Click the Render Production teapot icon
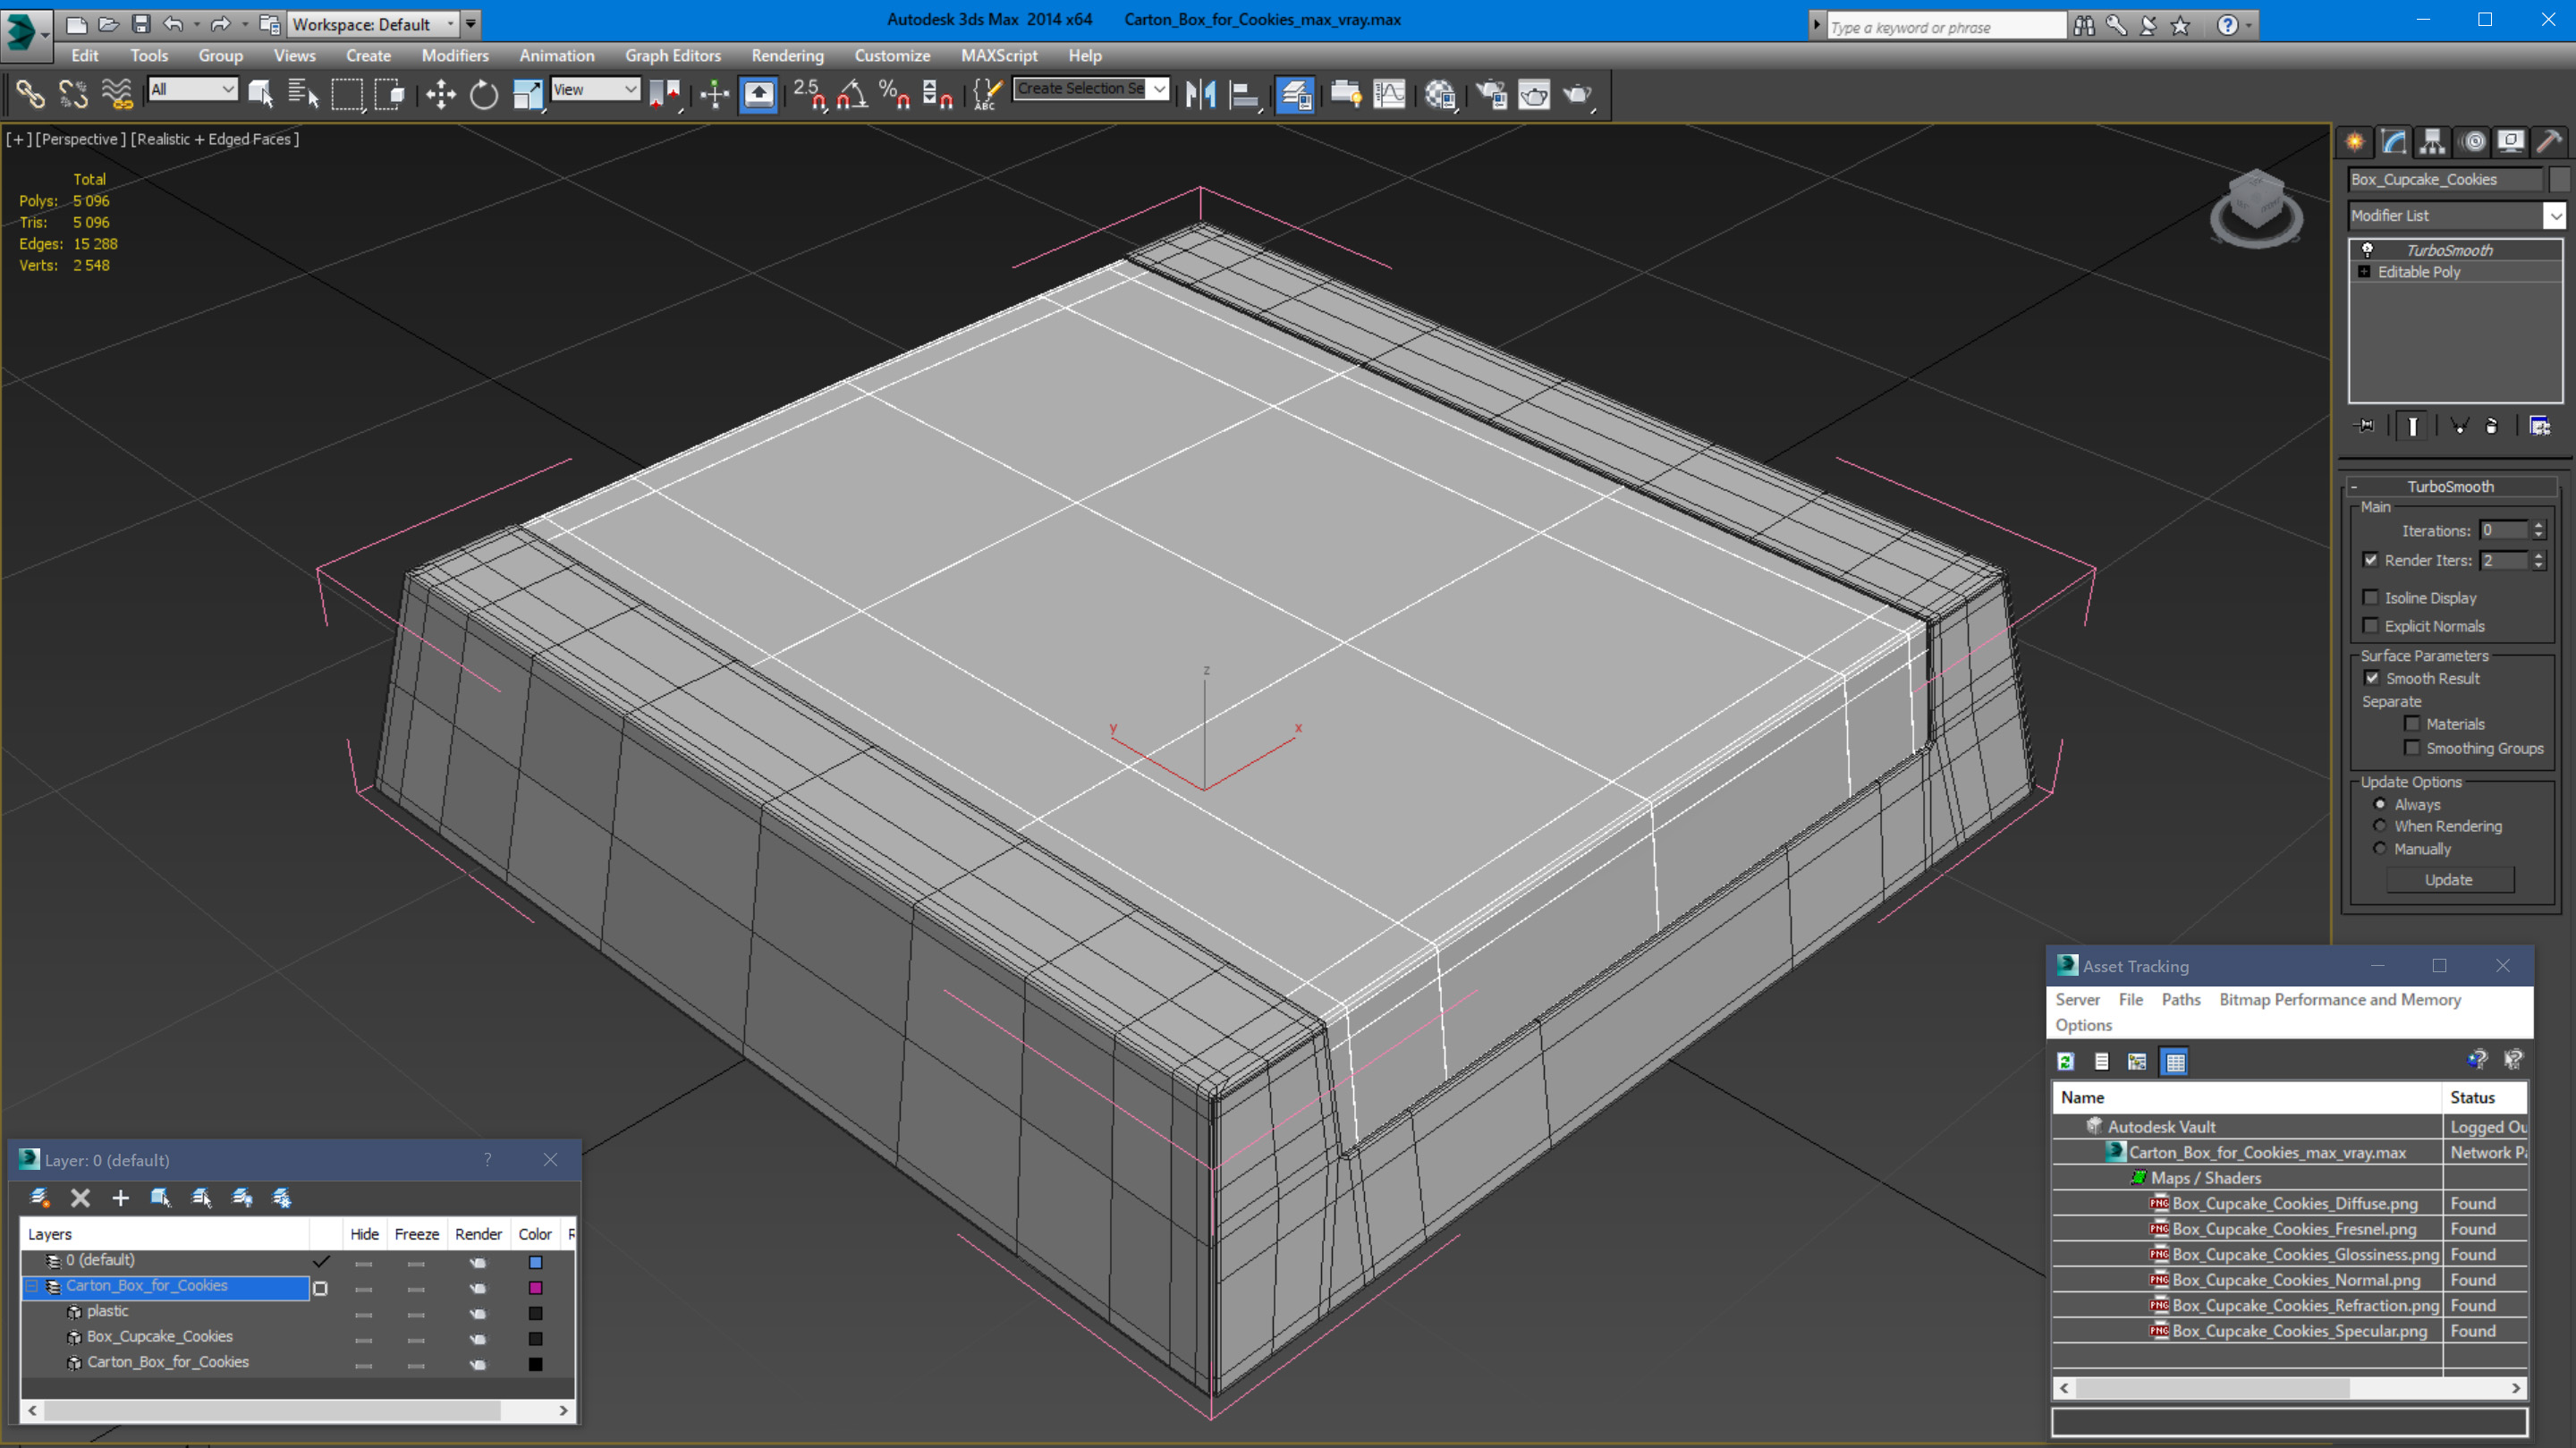Viewport: 2576px width, 1448px height. (1577, 95)
